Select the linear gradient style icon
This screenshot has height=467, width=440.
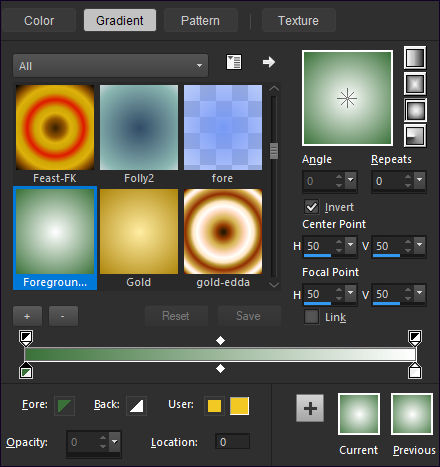(x=415, y=57)
